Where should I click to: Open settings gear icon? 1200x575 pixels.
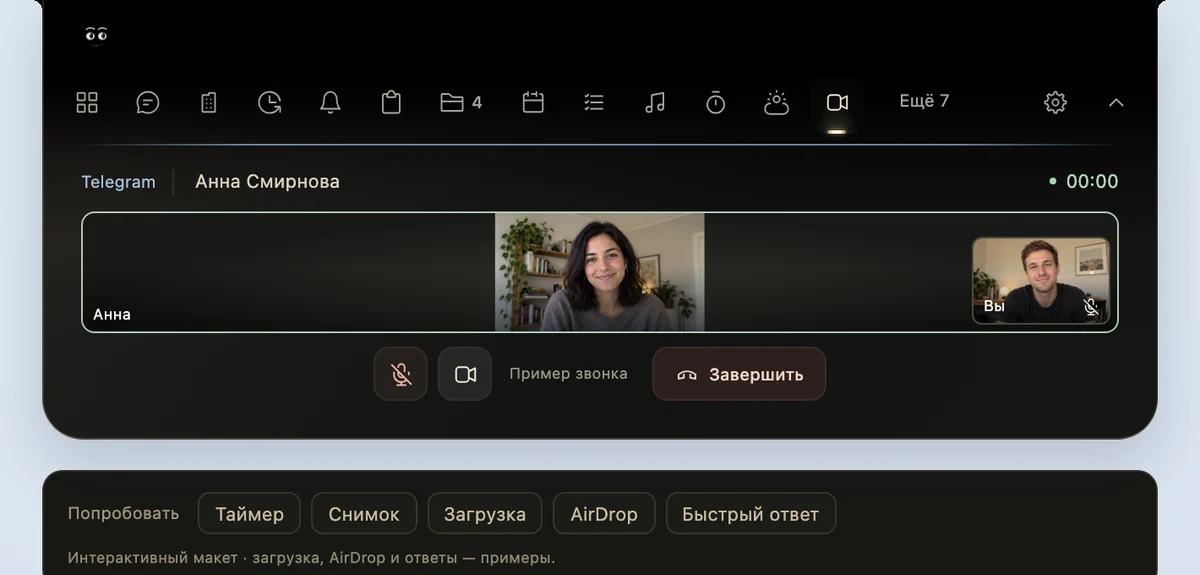click(1055, 102)
